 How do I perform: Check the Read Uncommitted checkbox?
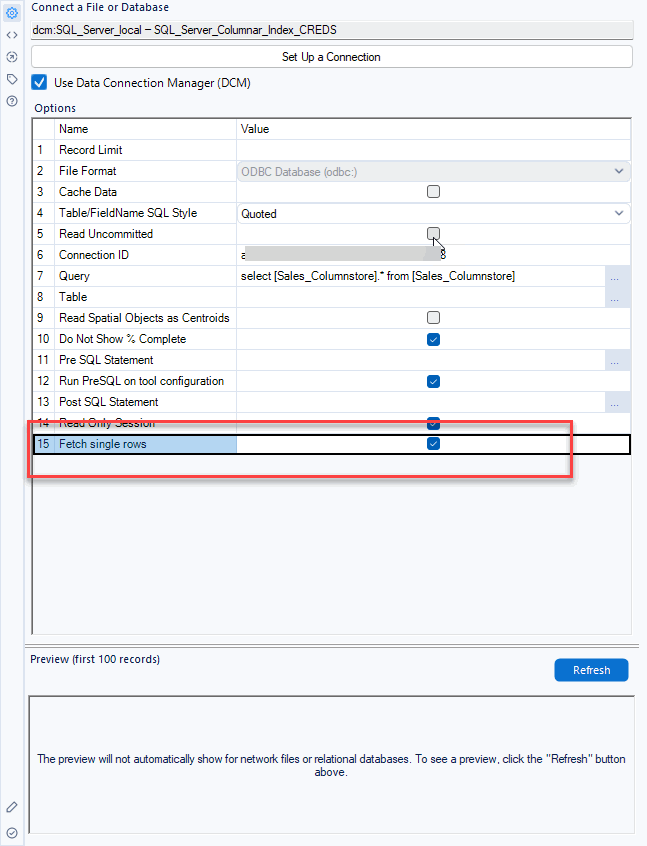433,234
